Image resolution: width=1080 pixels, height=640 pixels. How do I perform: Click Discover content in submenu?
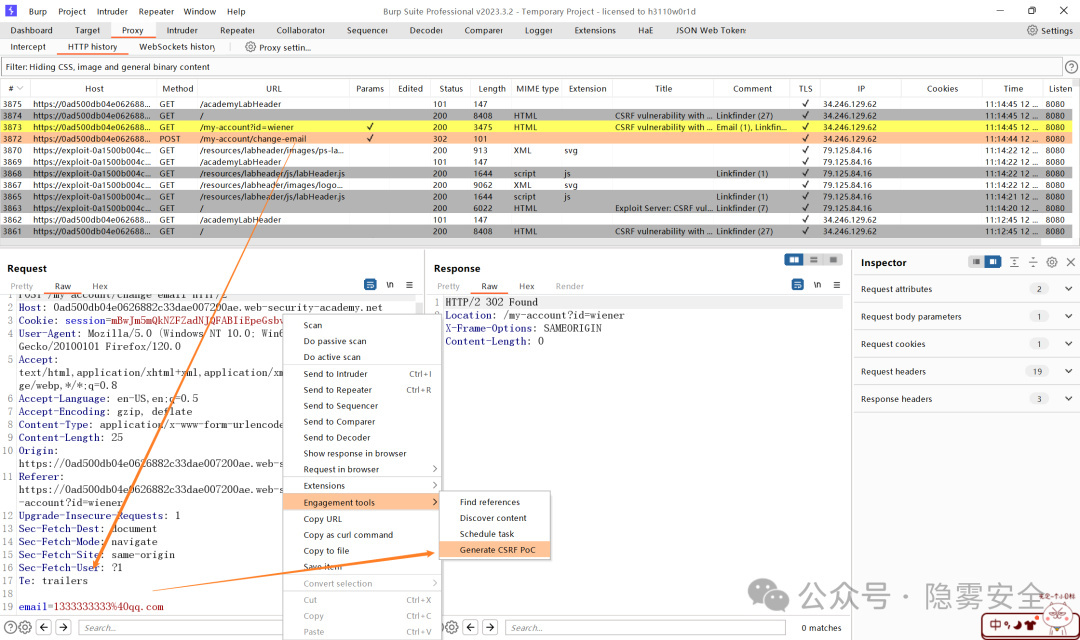495,518
